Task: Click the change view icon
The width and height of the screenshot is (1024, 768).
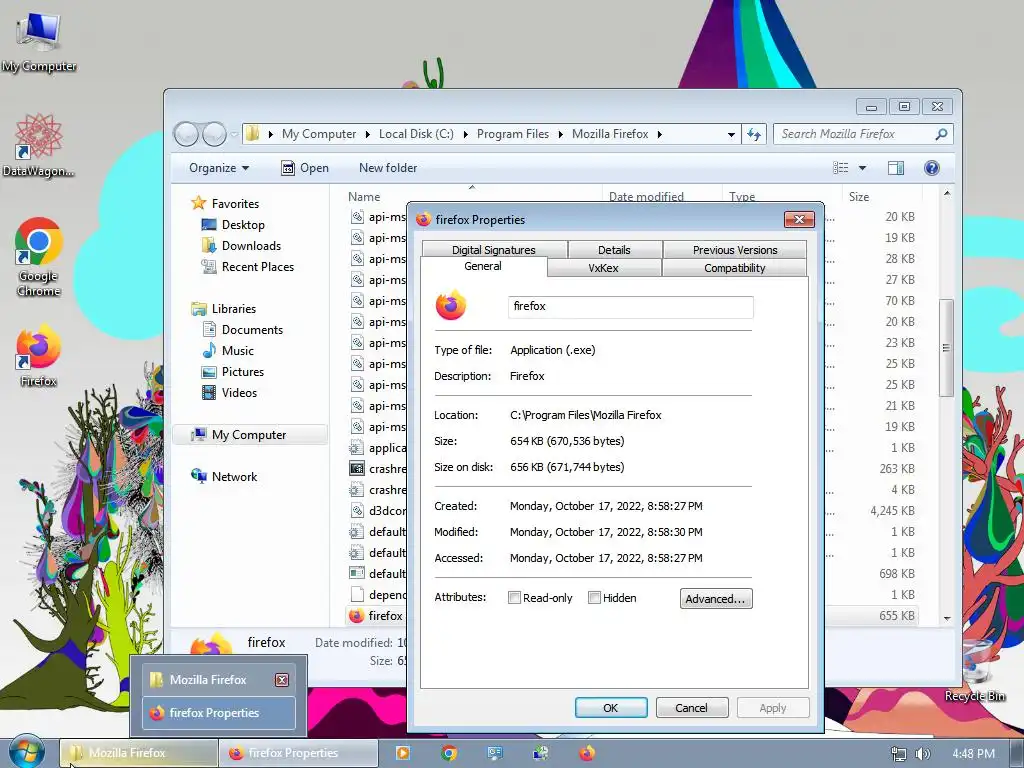Action: (840, 168)
